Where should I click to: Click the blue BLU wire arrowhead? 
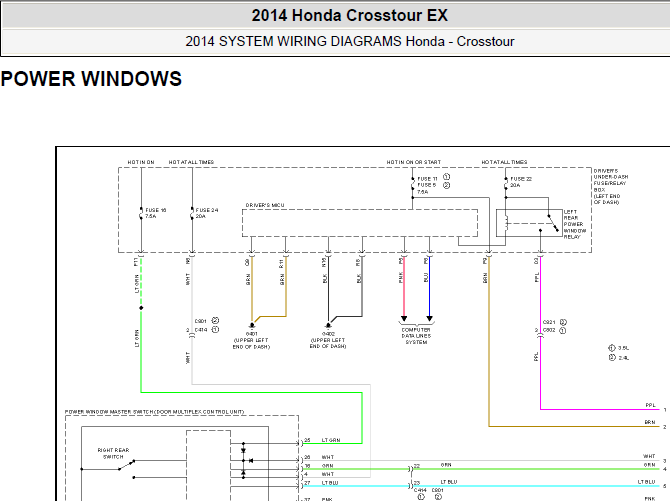point(429,318)
